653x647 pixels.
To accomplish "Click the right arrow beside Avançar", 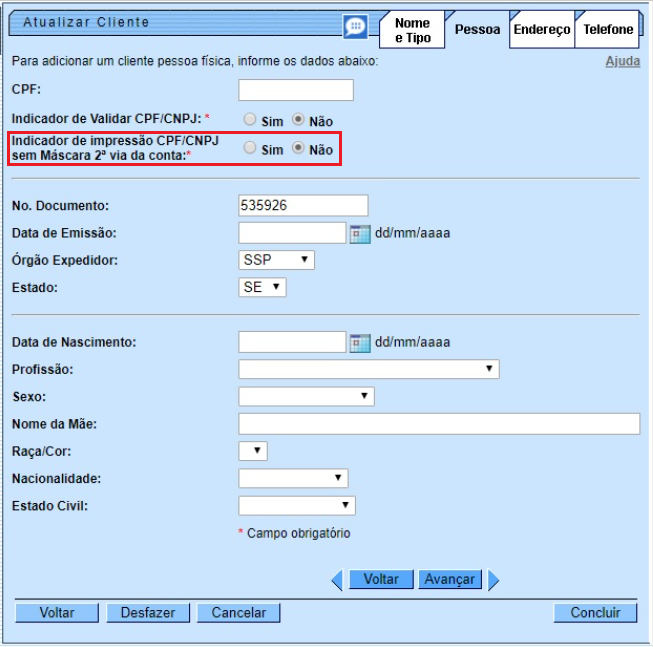I will pos(493,580).
